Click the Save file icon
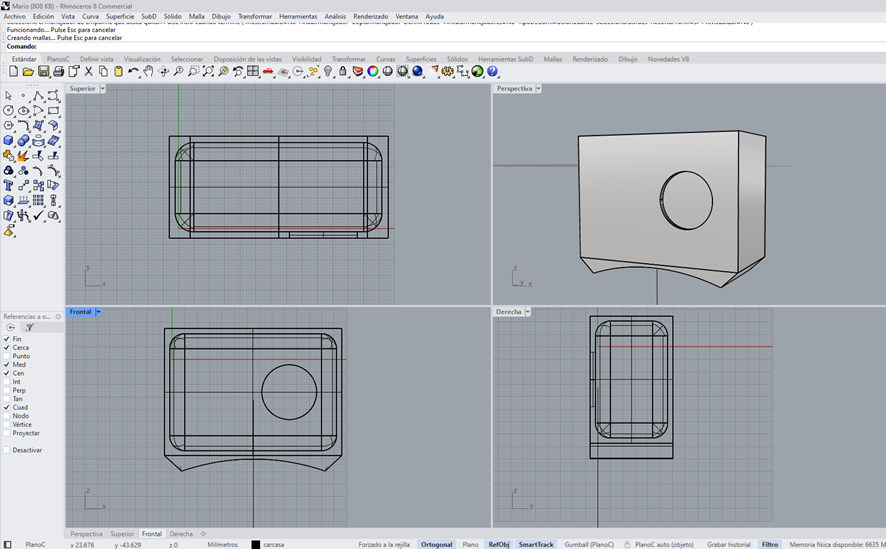 point(43,72)
